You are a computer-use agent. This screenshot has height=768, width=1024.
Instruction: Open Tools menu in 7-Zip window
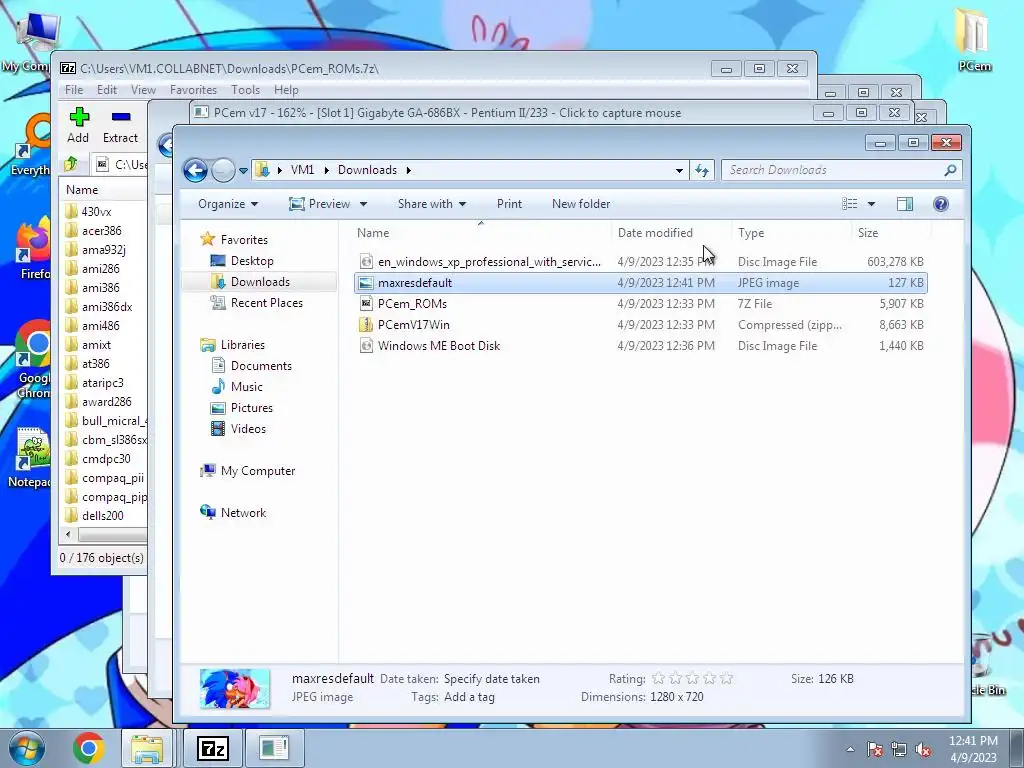point(245,90)
